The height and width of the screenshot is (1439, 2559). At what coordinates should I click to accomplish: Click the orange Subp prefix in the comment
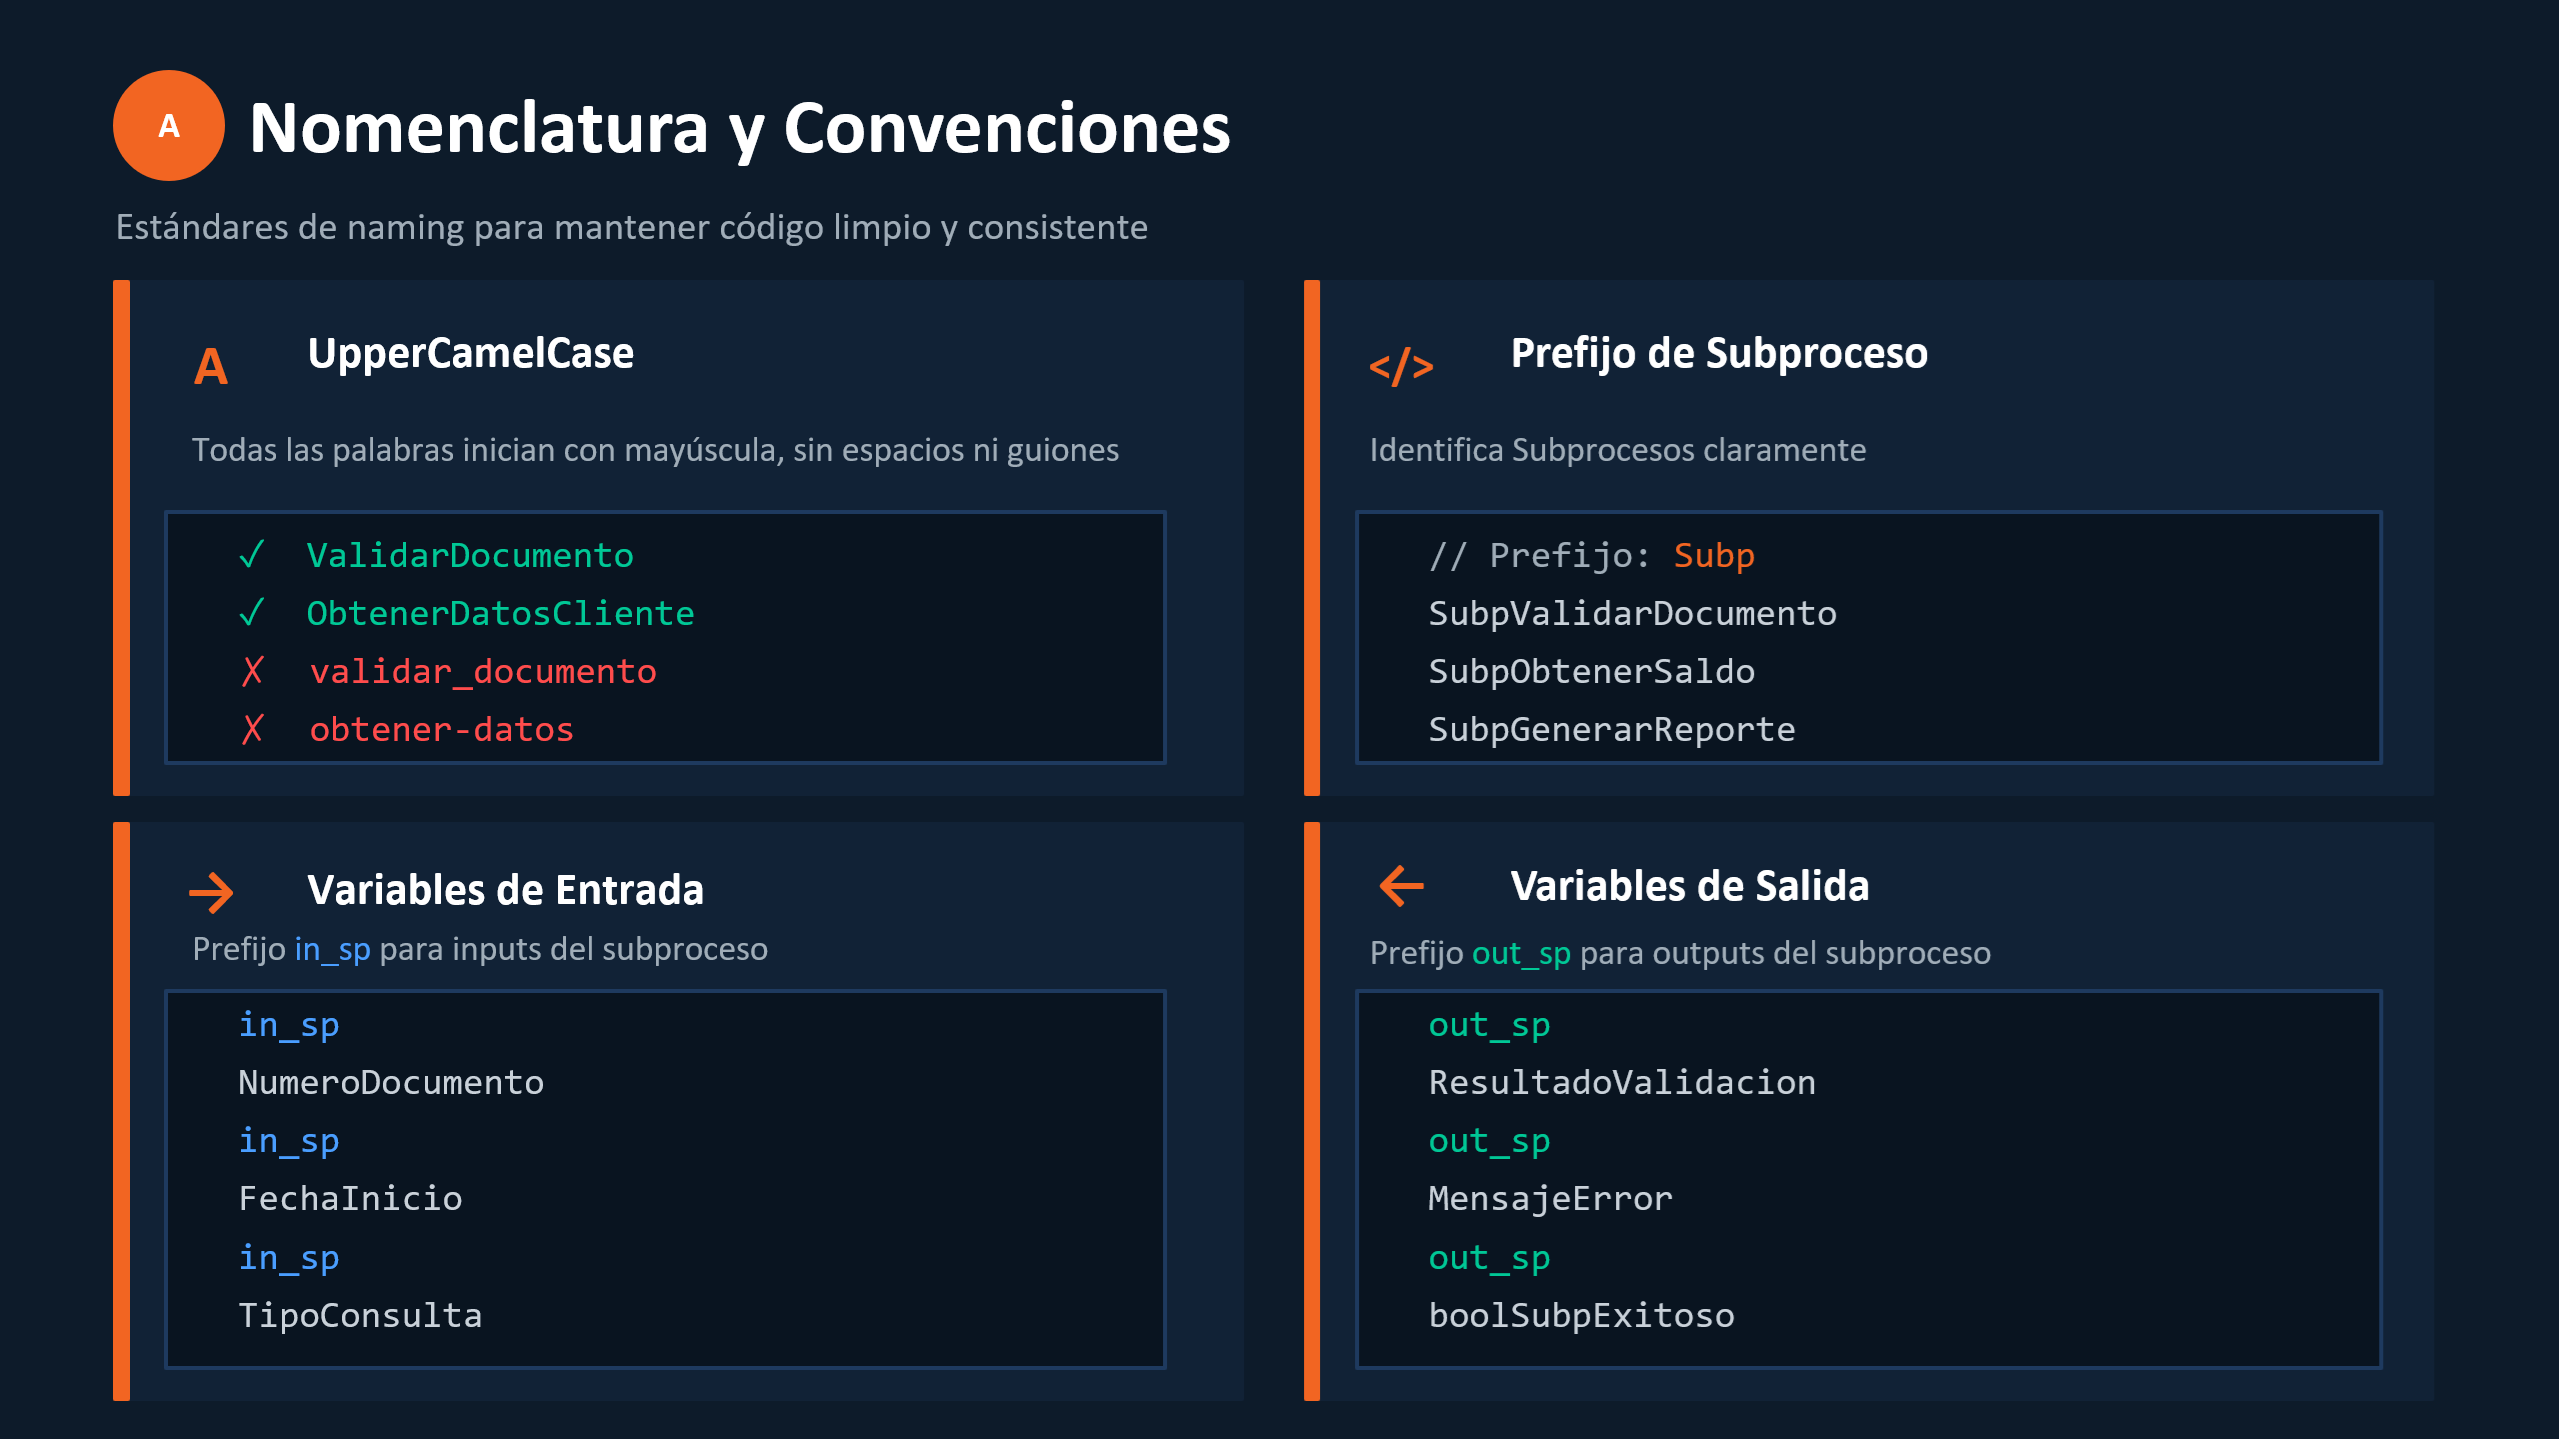[x=1713, y=555]
